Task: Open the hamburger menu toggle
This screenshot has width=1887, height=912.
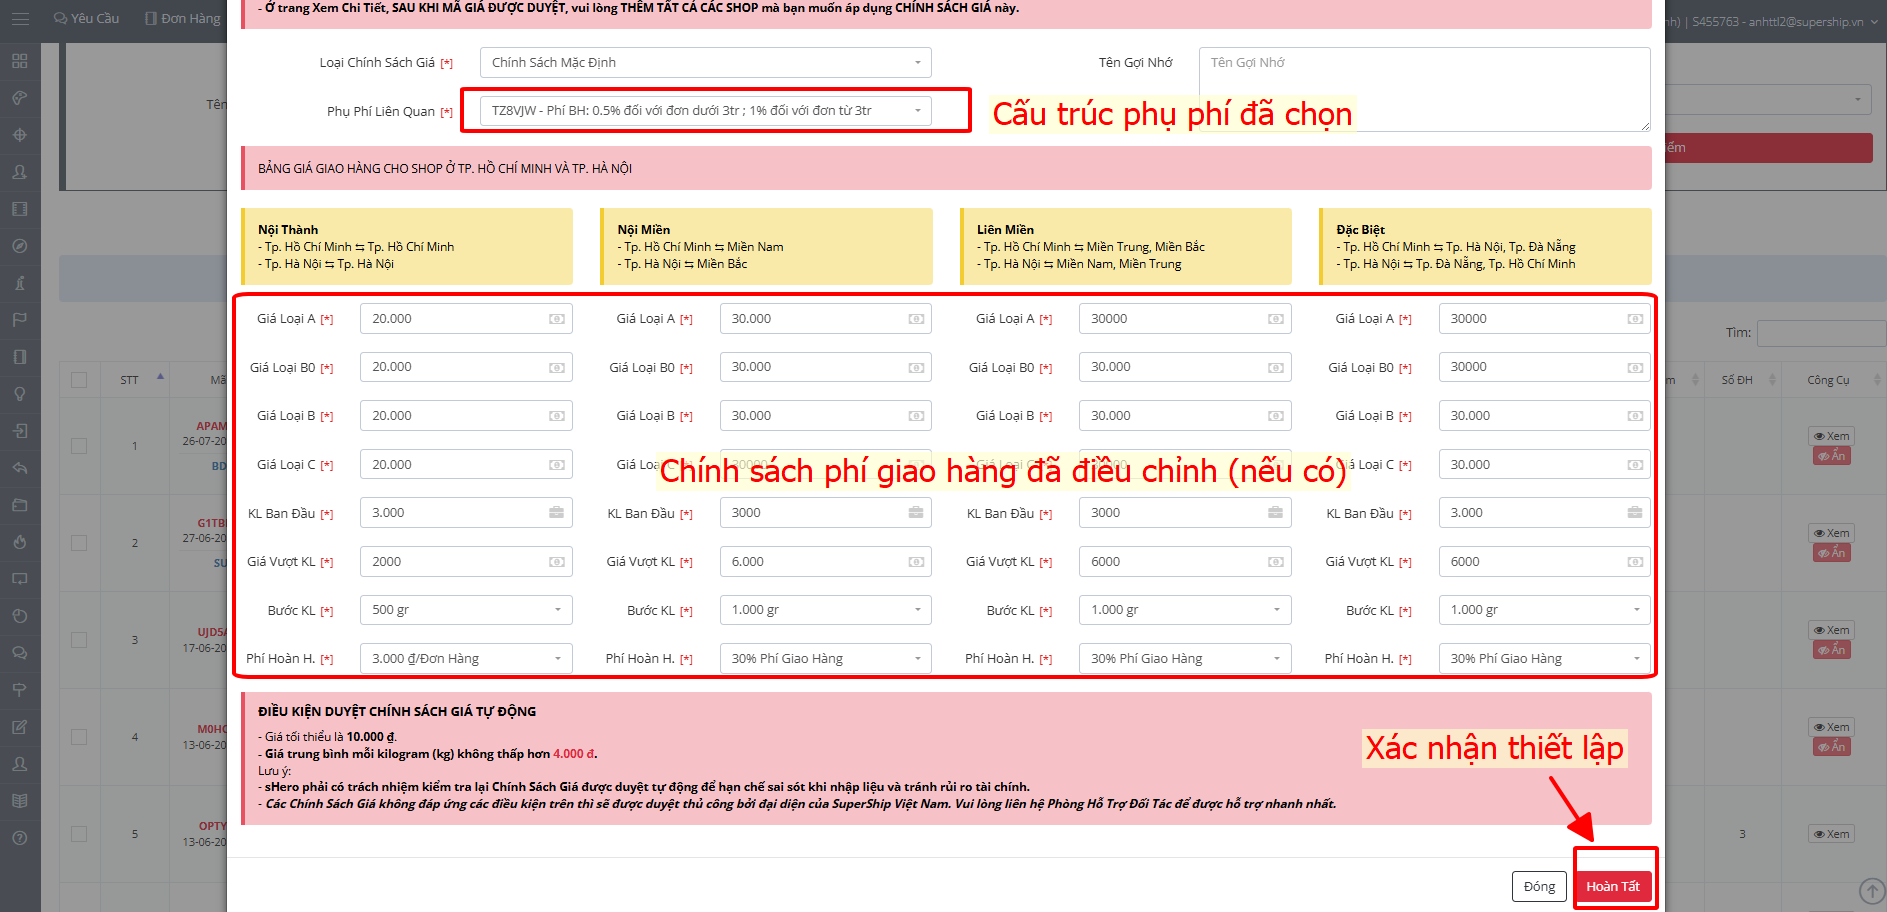Action: 20,19
